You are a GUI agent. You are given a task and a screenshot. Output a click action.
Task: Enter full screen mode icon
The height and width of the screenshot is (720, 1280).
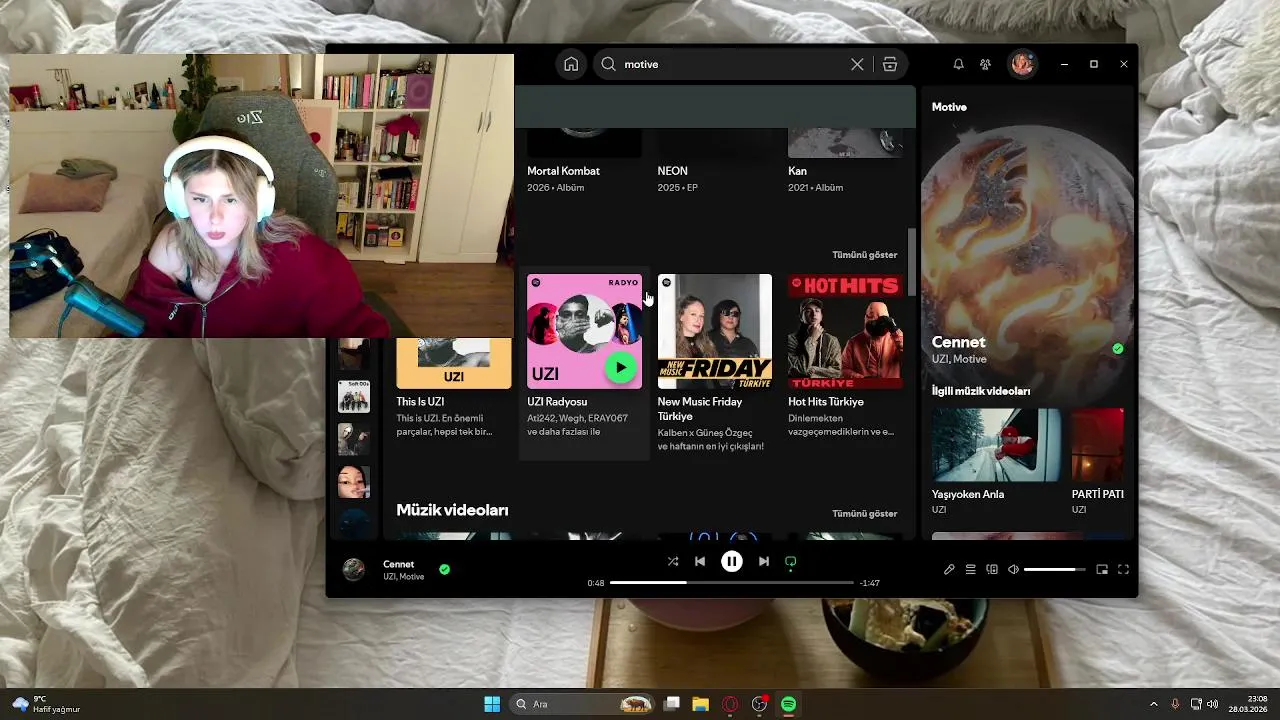click(x=1123, y=570)
